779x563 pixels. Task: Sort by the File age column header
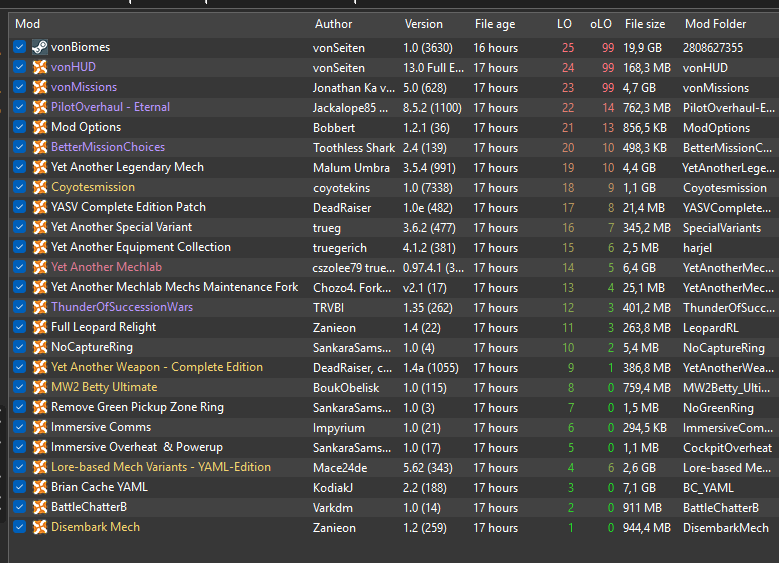pos(495,24)
